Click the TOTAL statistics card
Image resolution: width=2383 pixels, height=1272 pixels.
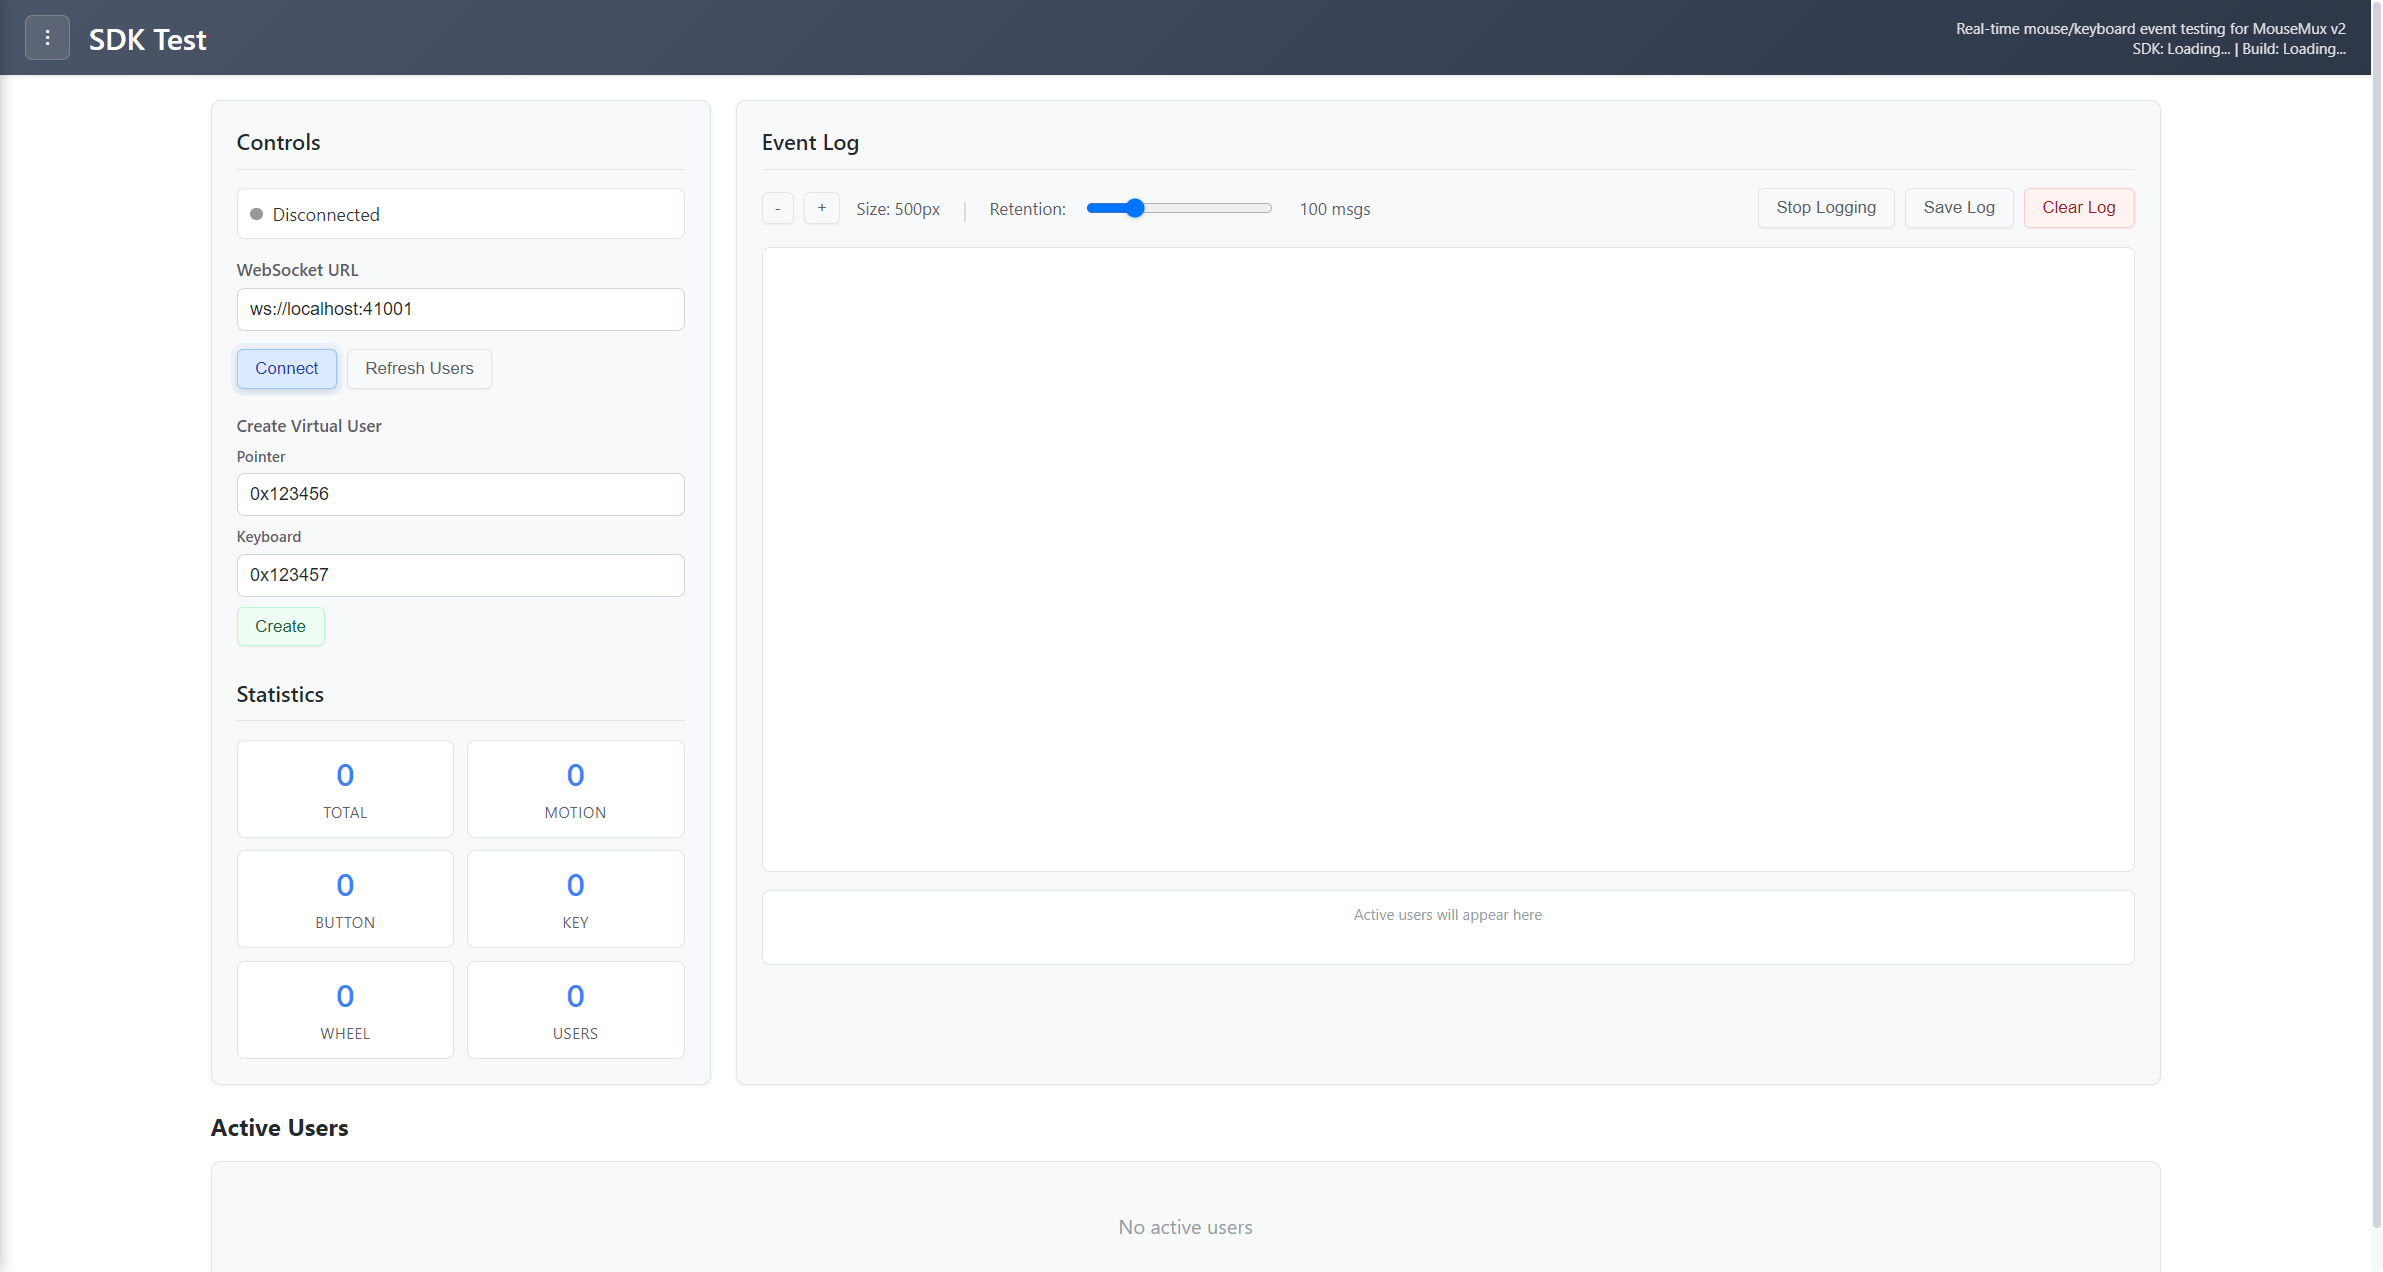pos(344,789)
